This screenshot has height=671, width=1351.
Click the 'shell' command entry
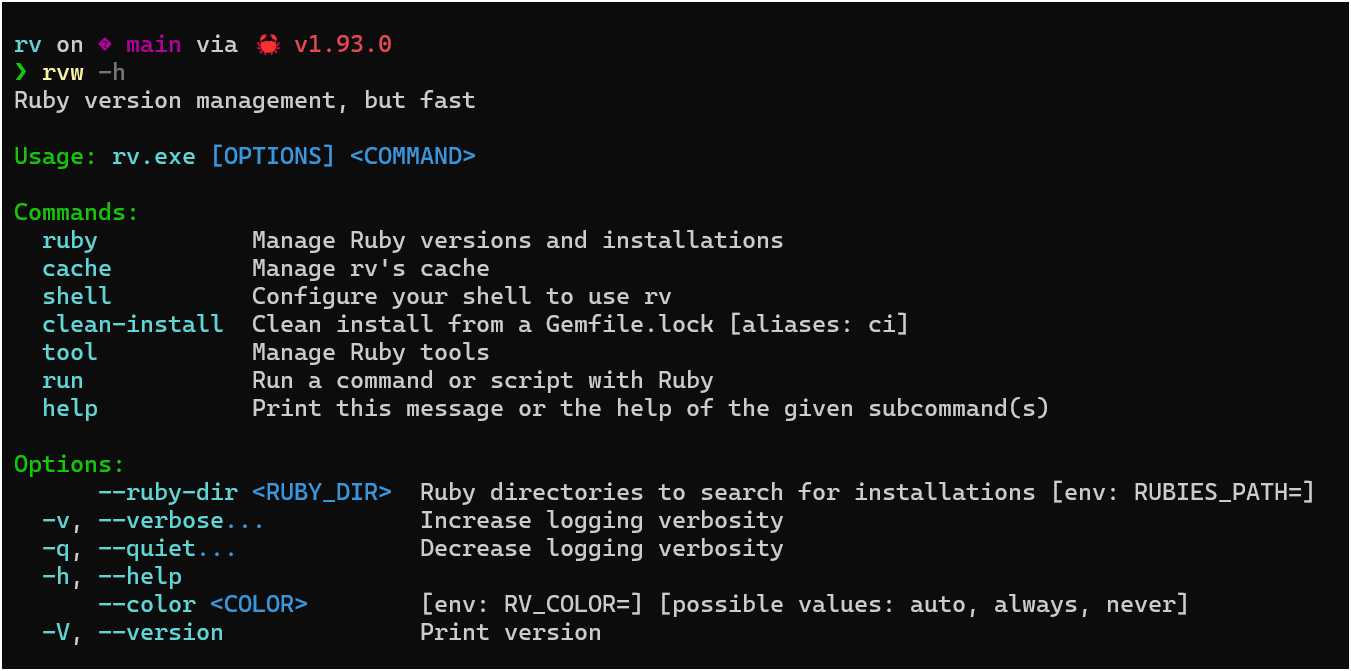pyautogui.click(x=77, y=297)
